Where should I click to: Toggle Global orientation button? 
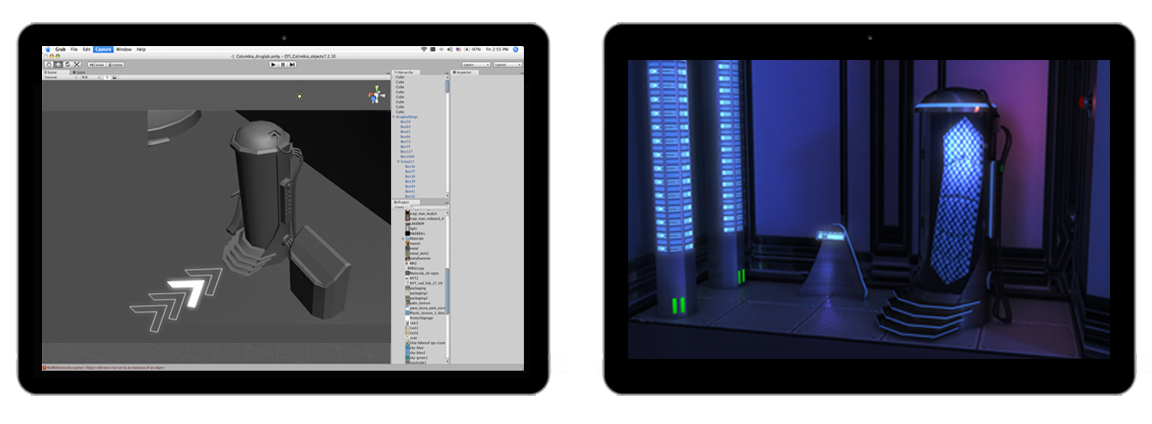click(116, 64)
